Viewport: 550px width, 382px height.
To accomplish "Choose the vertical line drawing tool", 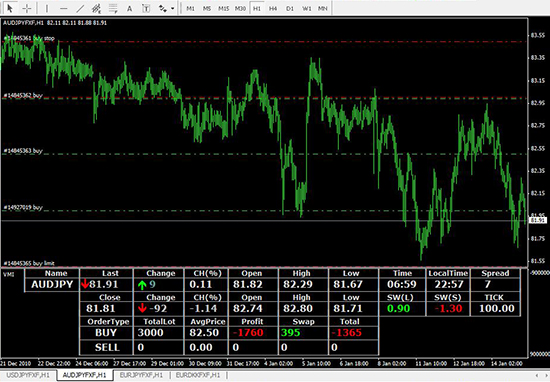I will coord(47,8).
